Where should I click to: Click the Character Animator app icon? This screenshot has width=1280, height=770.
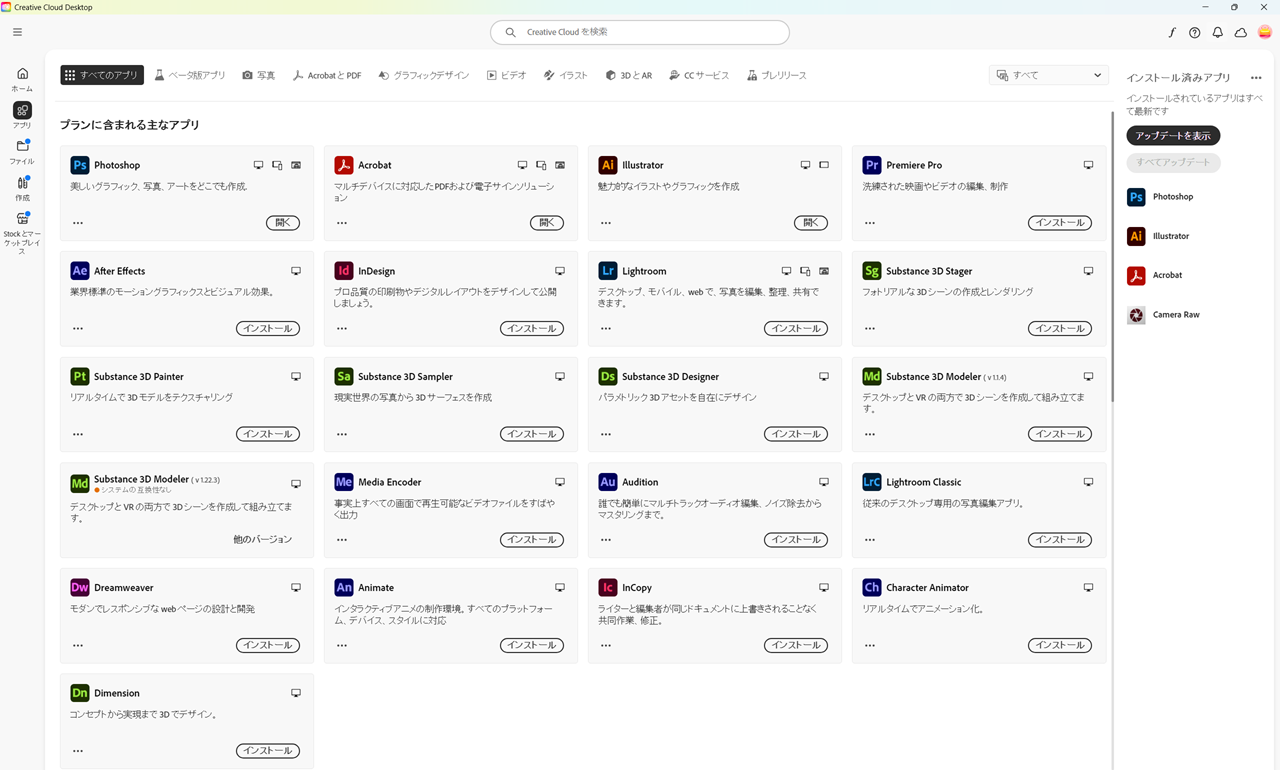(872, 588)
